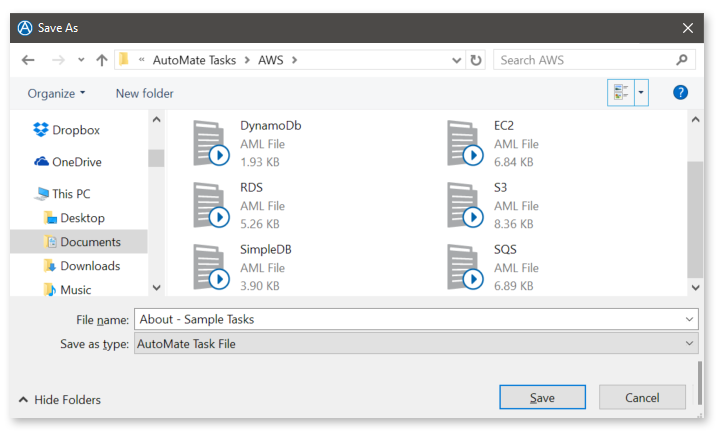Open the view options dropdown arrow
The image size is (721, 433).
641,92
